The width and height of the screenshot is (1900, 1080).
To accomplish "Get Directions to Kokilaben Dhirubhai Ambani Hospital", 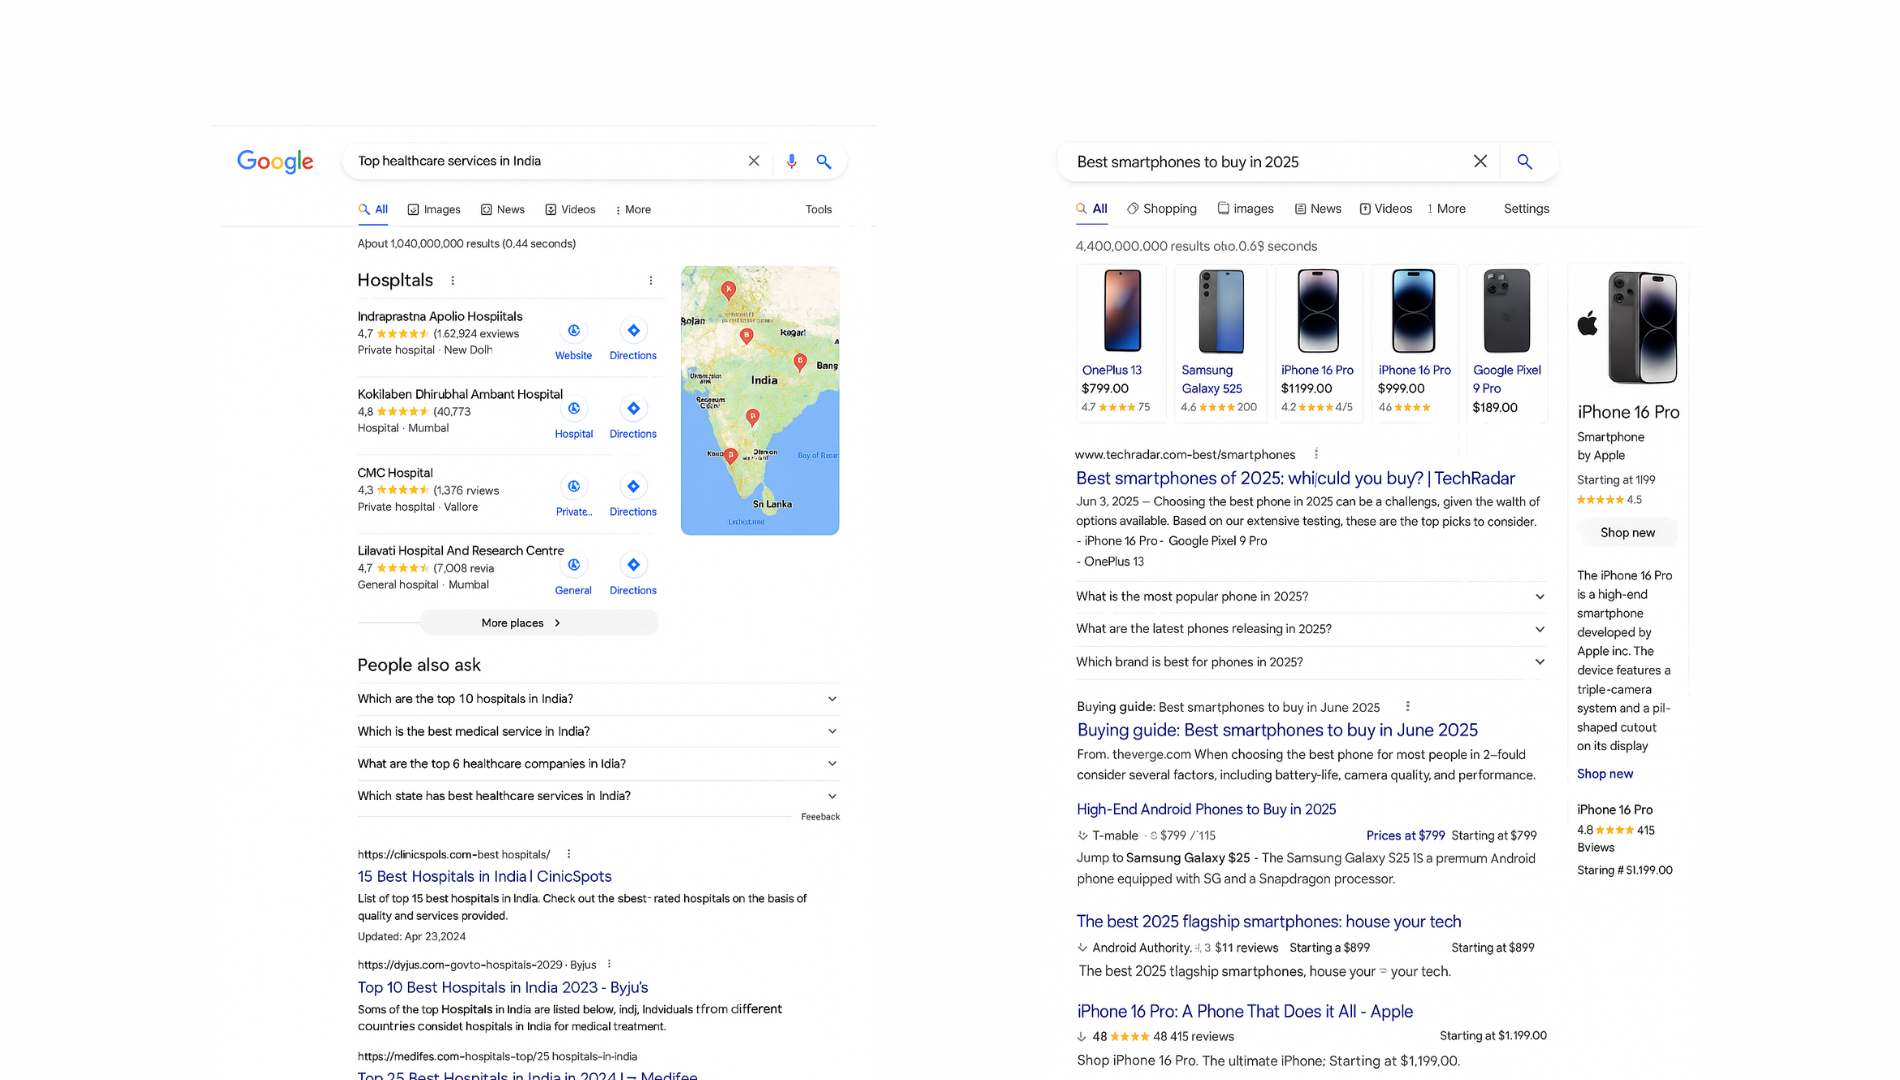I will (x=633, y=409).
